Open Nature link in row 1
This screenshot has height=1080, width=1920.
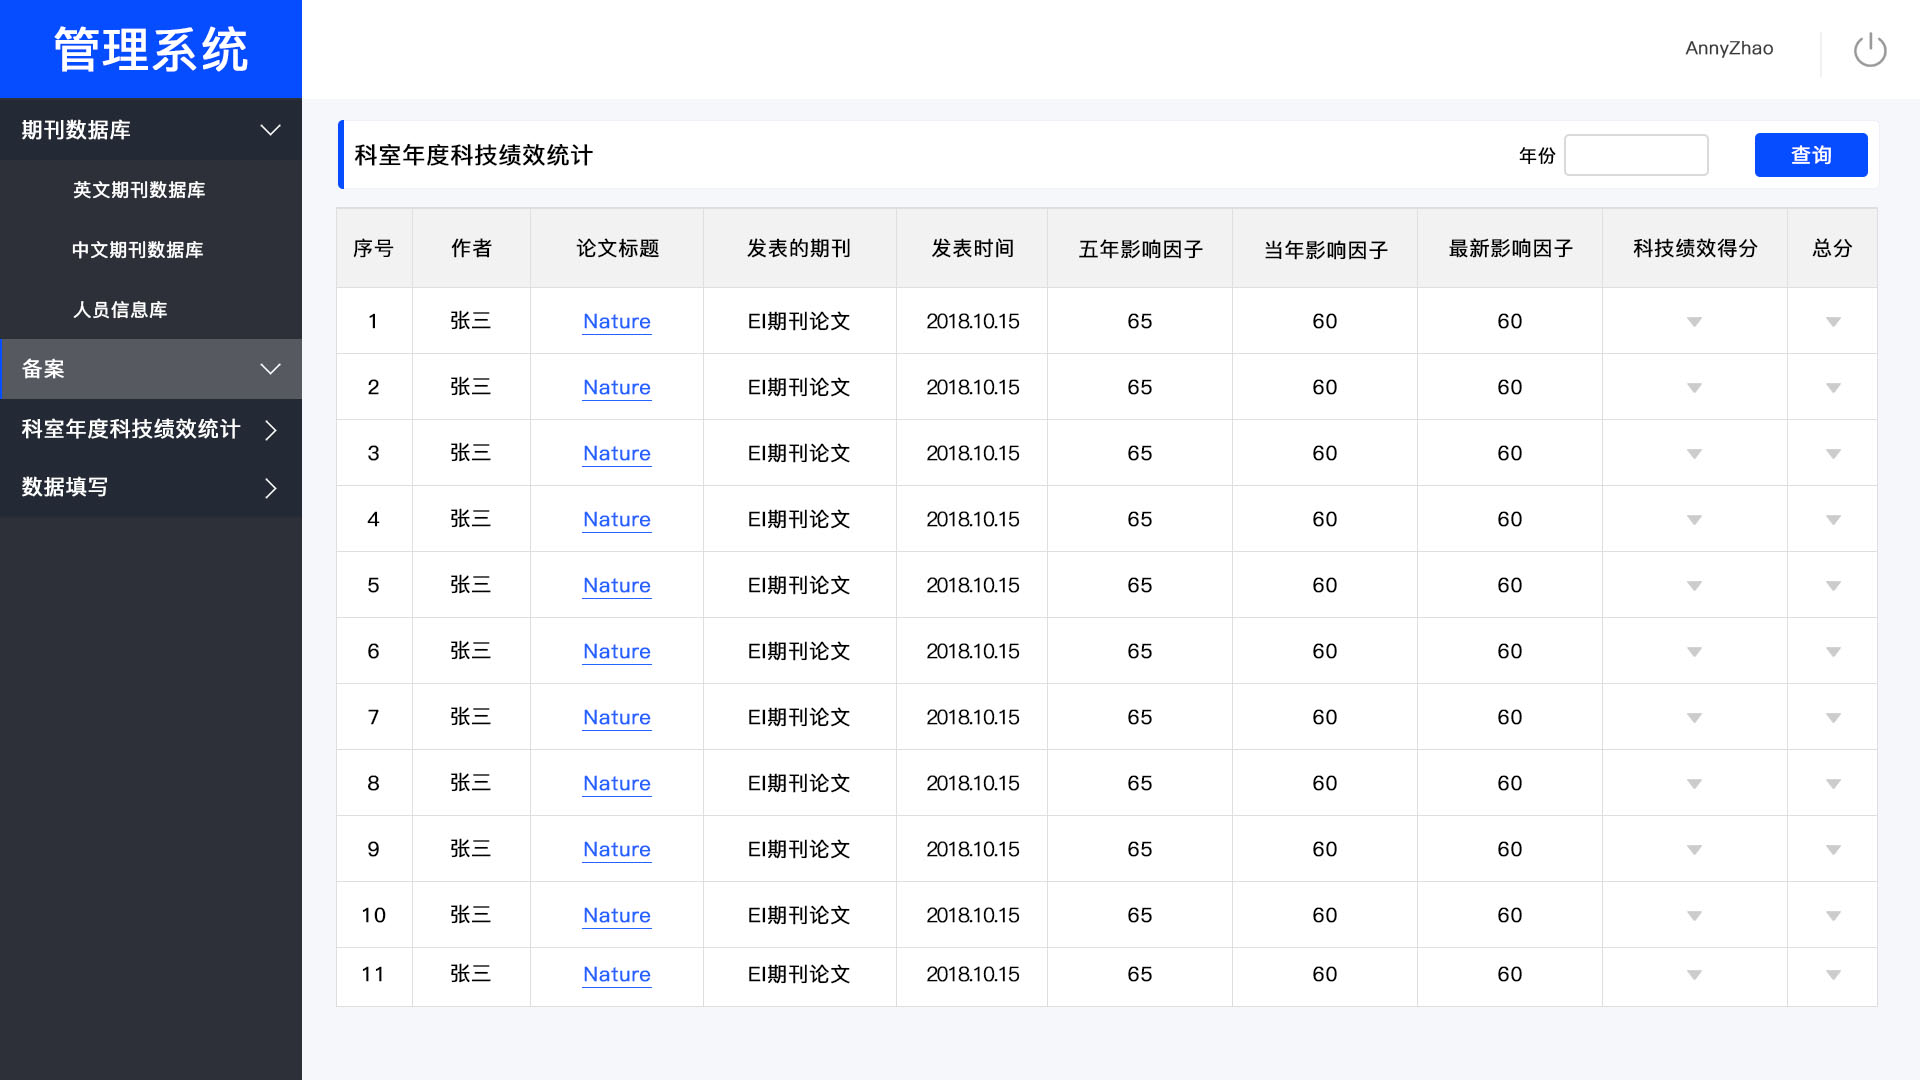pos(616,322)
